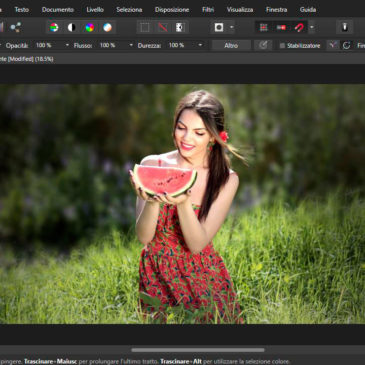The height and width of the screenshot is (365, 365).
Task: Open the Guida menu
Action: 308,10
